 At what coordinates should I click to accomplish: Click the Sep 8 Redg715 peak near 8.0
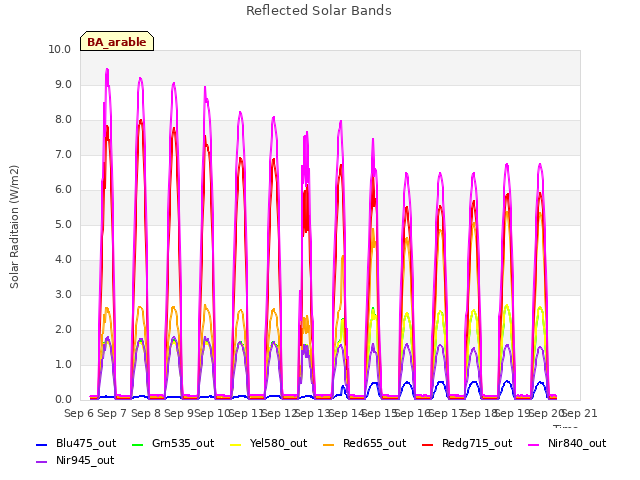[x=141, y=121]
